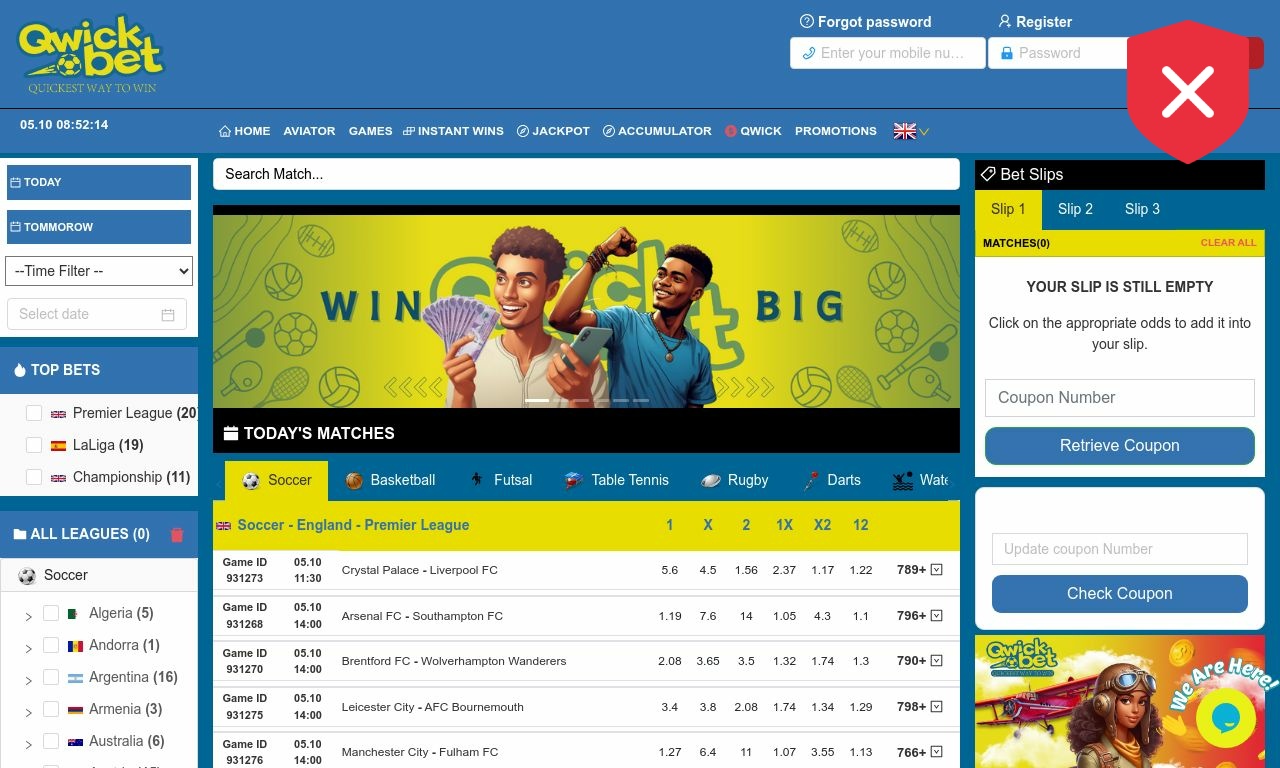Screen dimensions: 1280x768
Task: Click the Search Match input field
Action: (586, 174)
